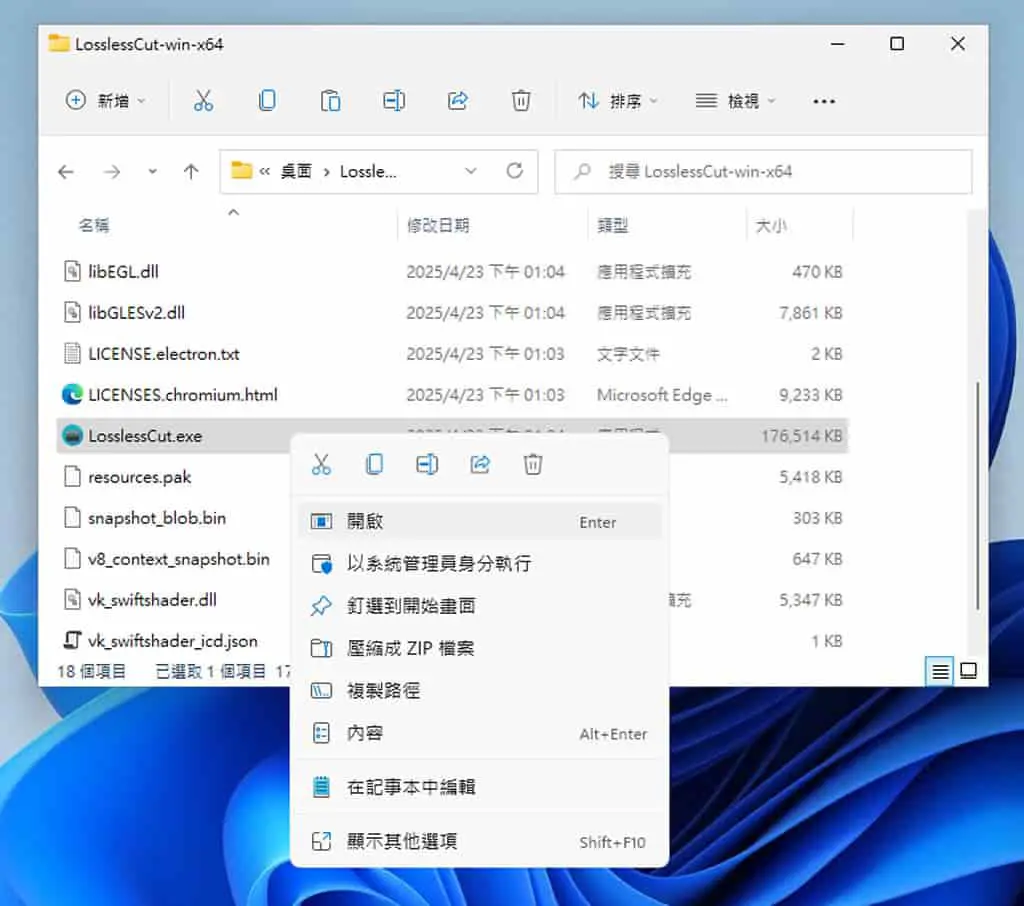Select the vk_swiftshader.dll file
The image size is (1024, 906).
[152, 600]
